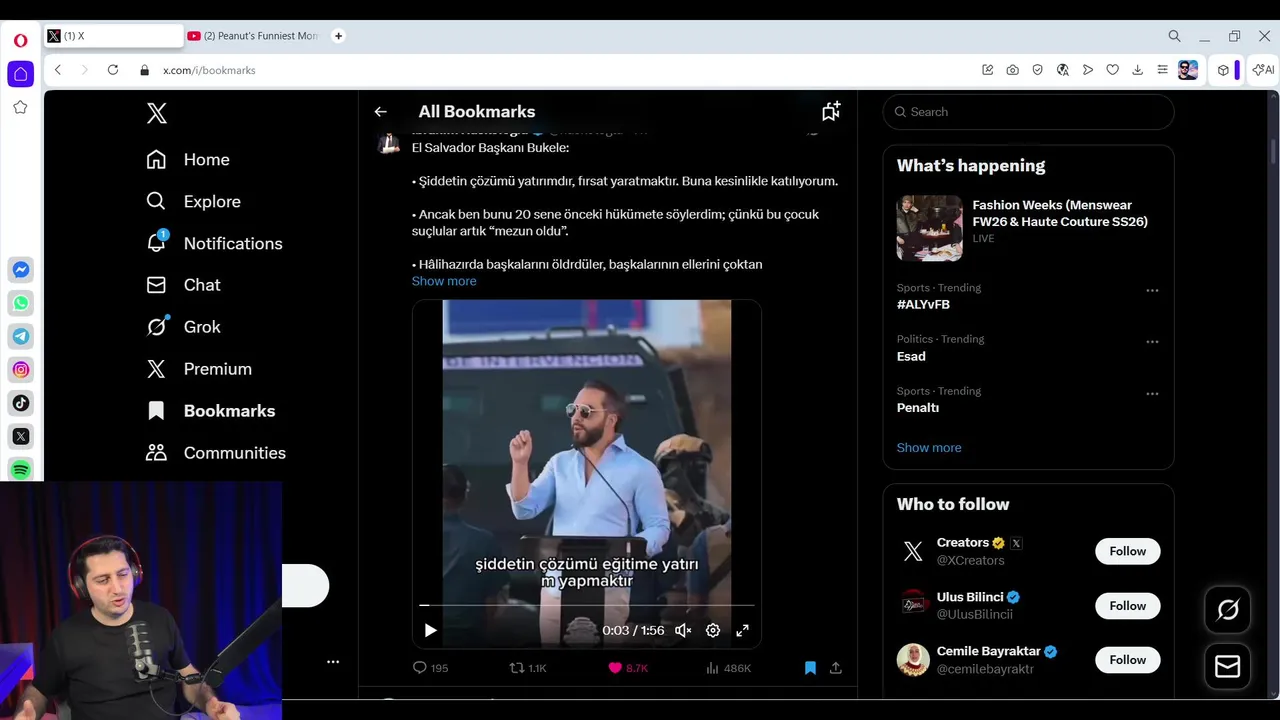Open Explore in X navigation

194,202
